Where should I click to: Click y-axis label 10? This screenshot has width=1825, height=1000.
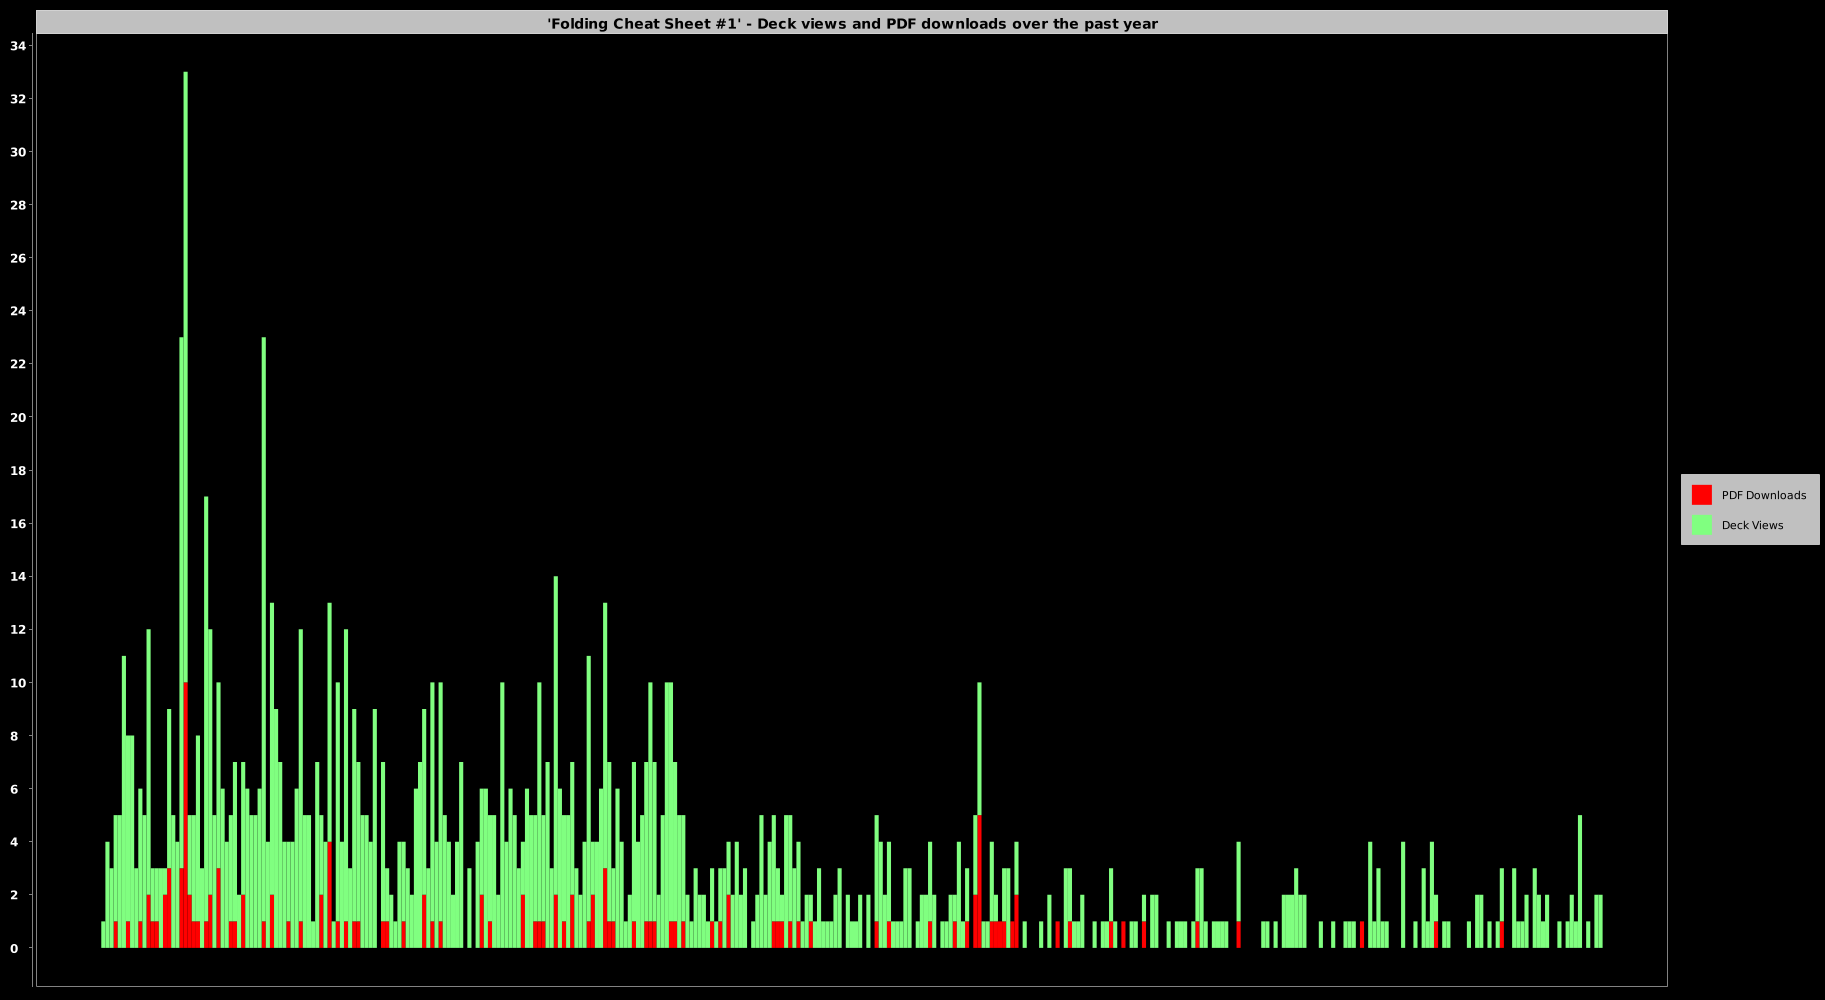(x=18, y=683)
